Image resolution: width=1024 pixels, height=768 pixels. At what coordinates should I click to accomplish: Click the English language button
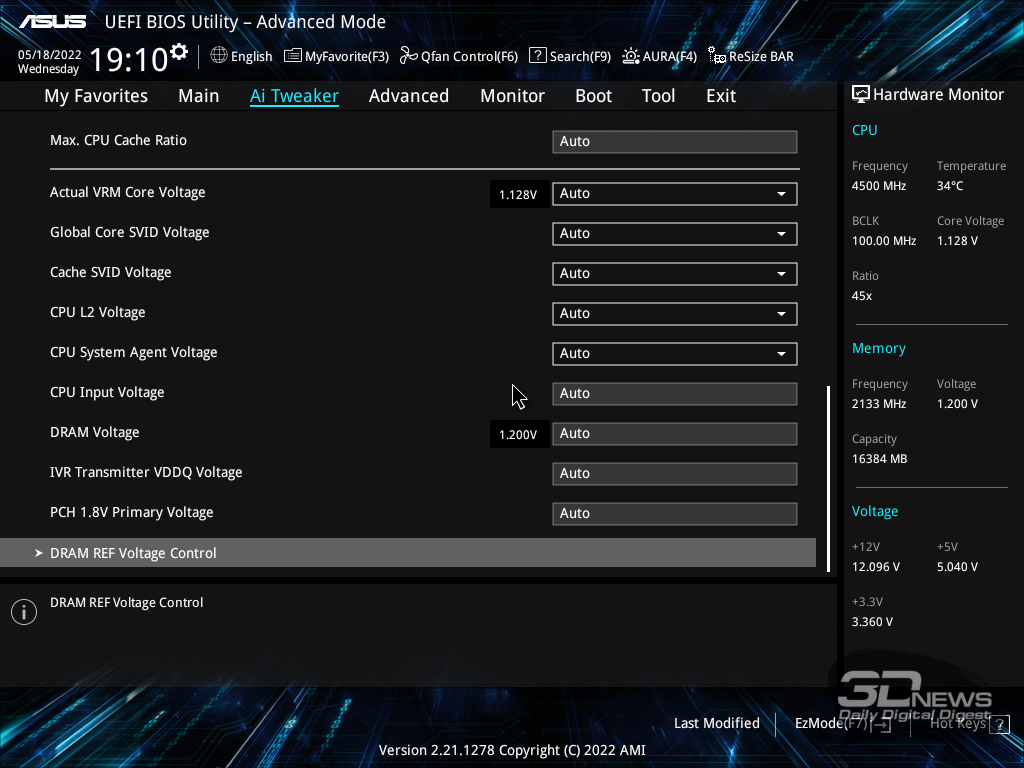pyautogui.click(x=251, y=56)
